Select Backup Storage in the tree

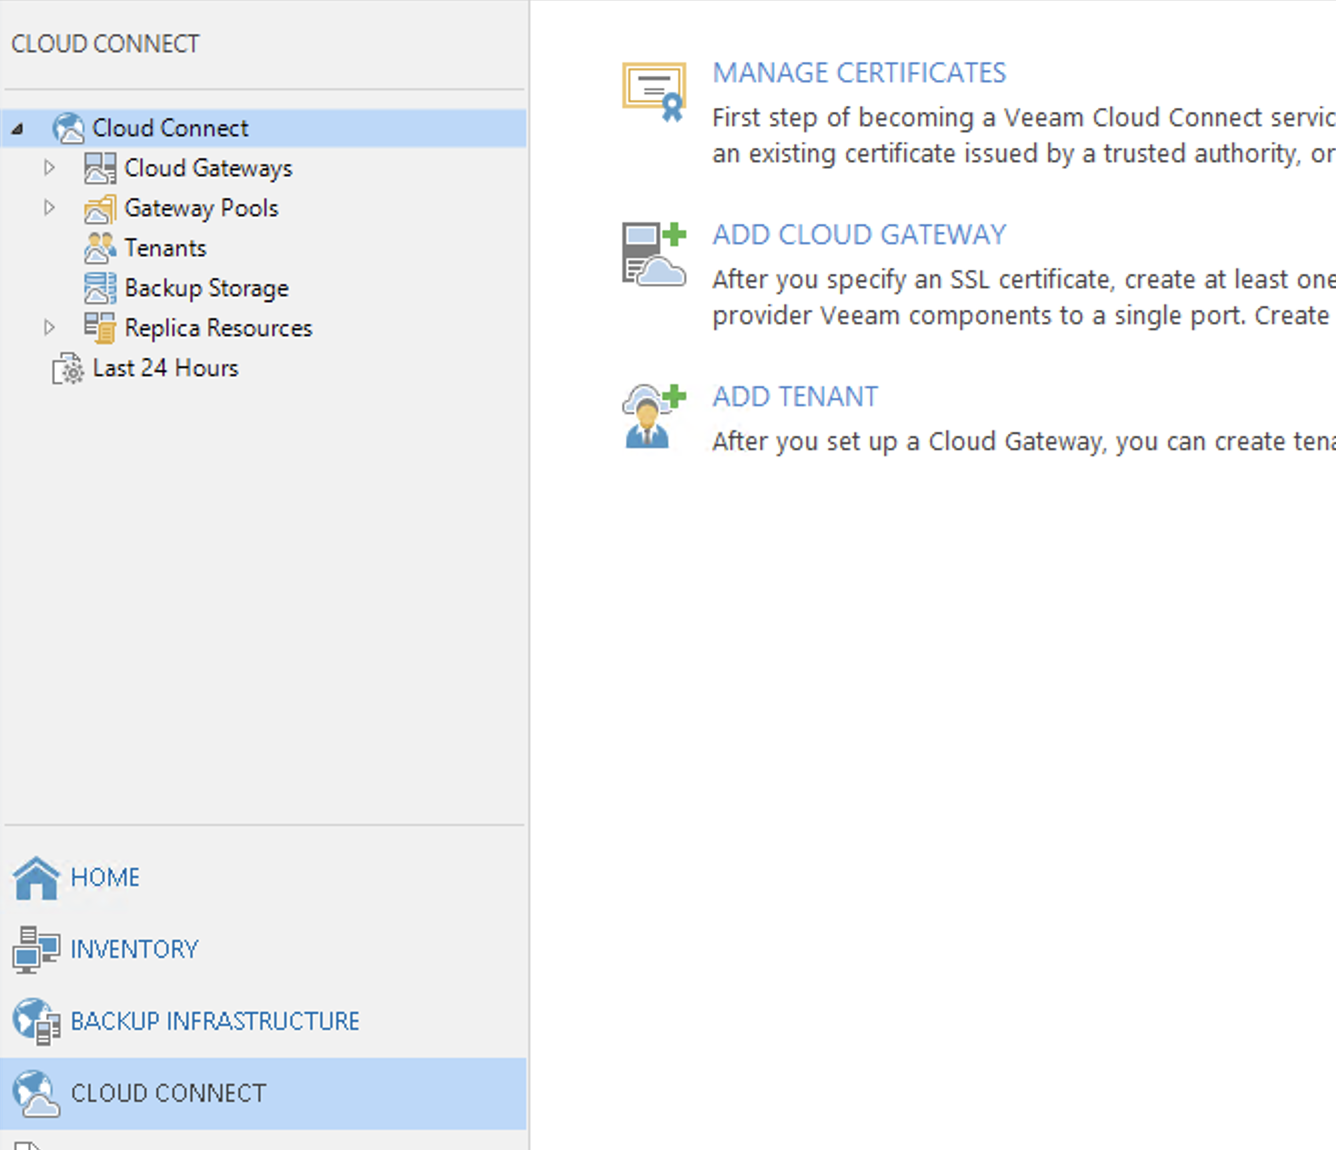[206, 288]
